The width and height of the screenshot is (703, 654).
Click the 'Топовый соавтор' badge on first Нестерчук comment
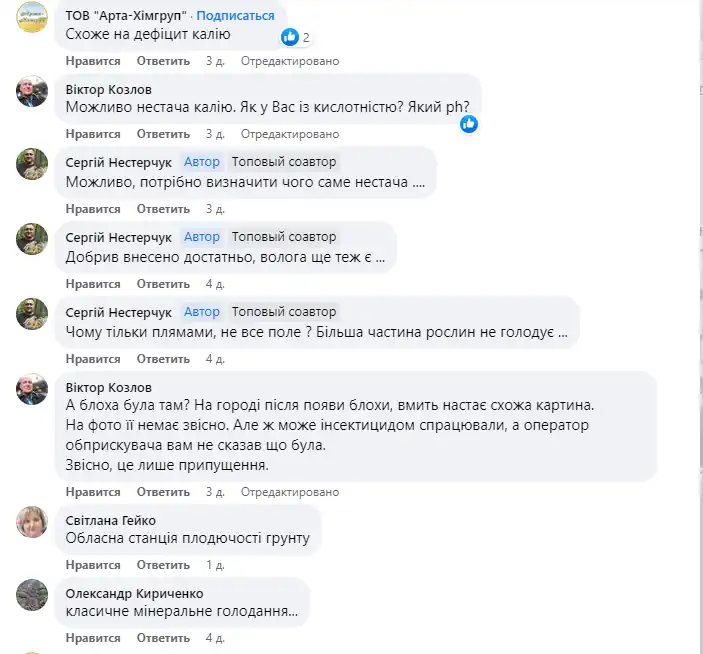click(284, 161)
